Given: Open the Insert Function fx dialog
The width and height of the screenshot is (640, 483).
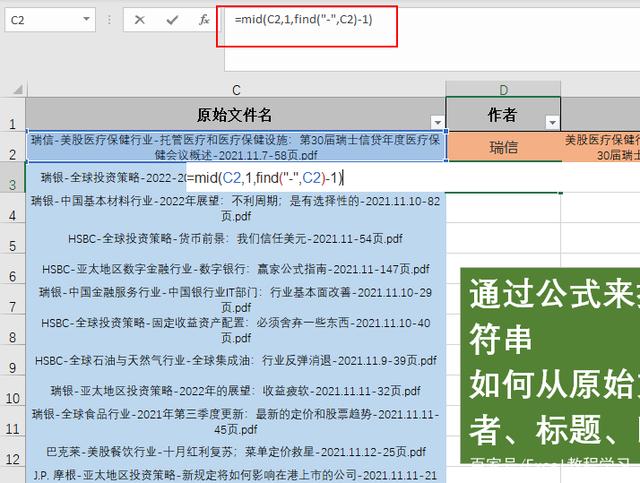Looking at the screenshot, I should coord(204,19).
